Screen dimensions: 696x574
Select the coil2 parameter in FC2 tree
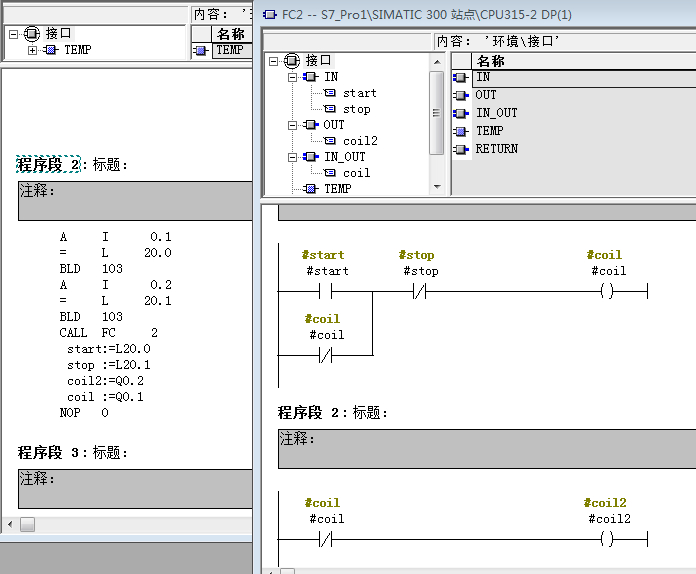(360, 141)
